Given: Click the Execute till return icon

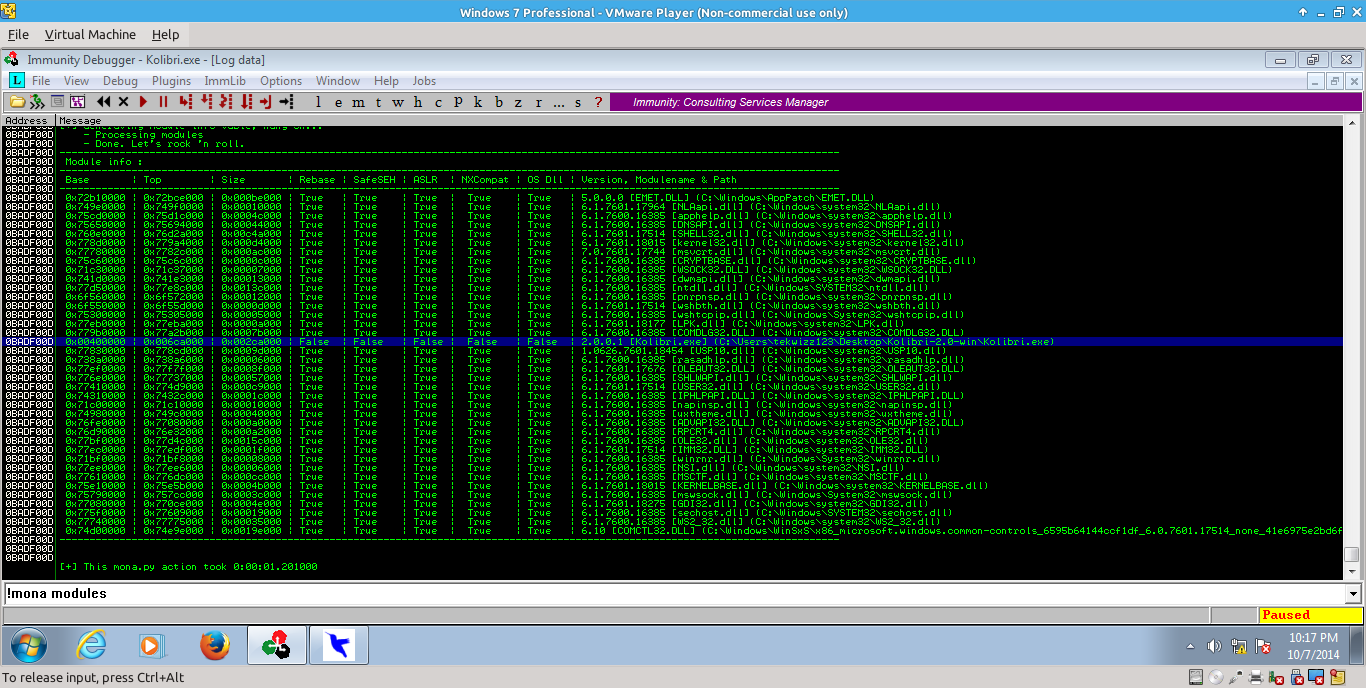Looking at the screenshot, I should tap(266, 102).
